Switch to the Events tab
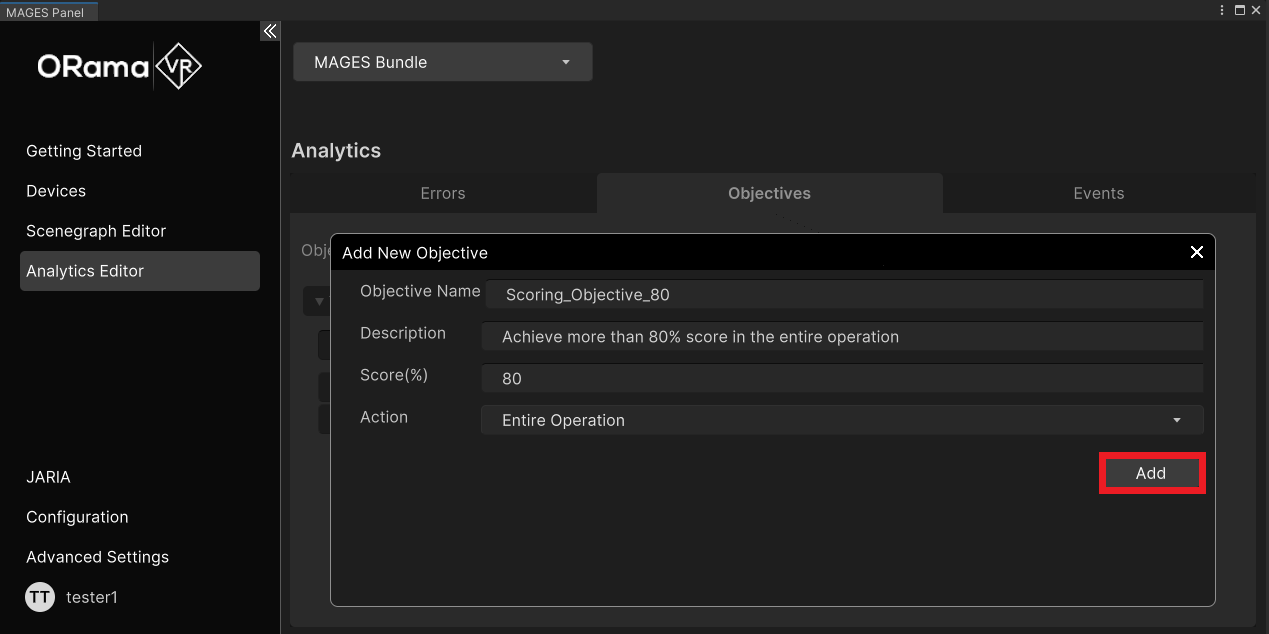This screenshot has width=1269, height=634. coord(1098,193)
